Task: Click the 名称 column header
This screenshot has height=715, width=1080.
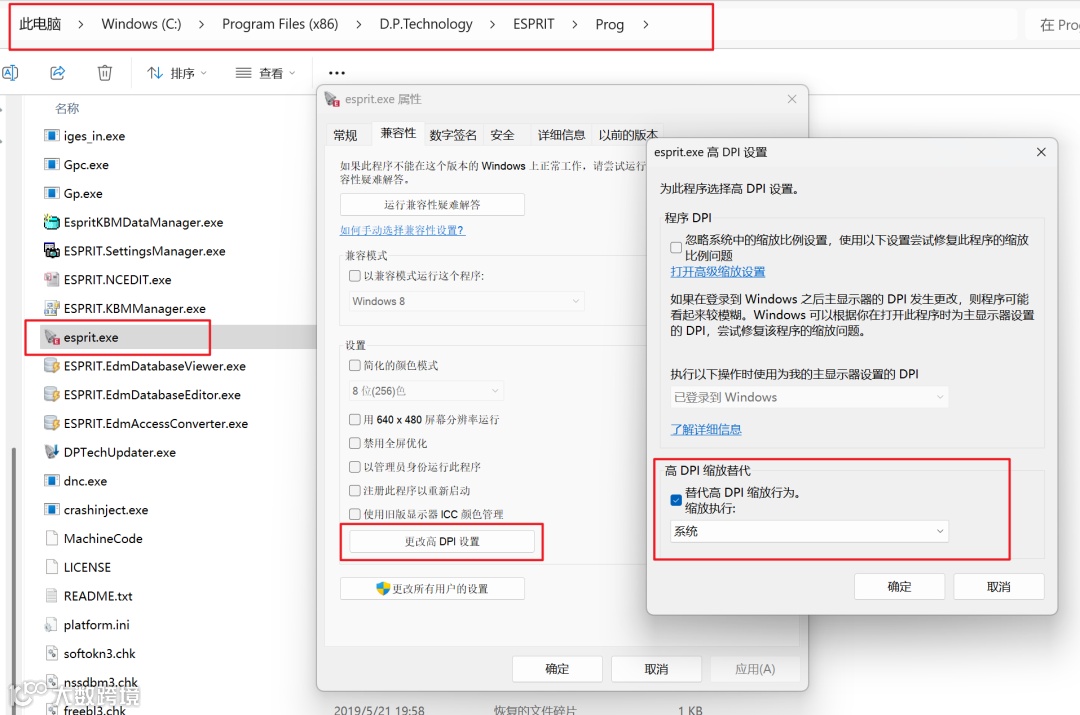Action: click(x=67, y=108)
